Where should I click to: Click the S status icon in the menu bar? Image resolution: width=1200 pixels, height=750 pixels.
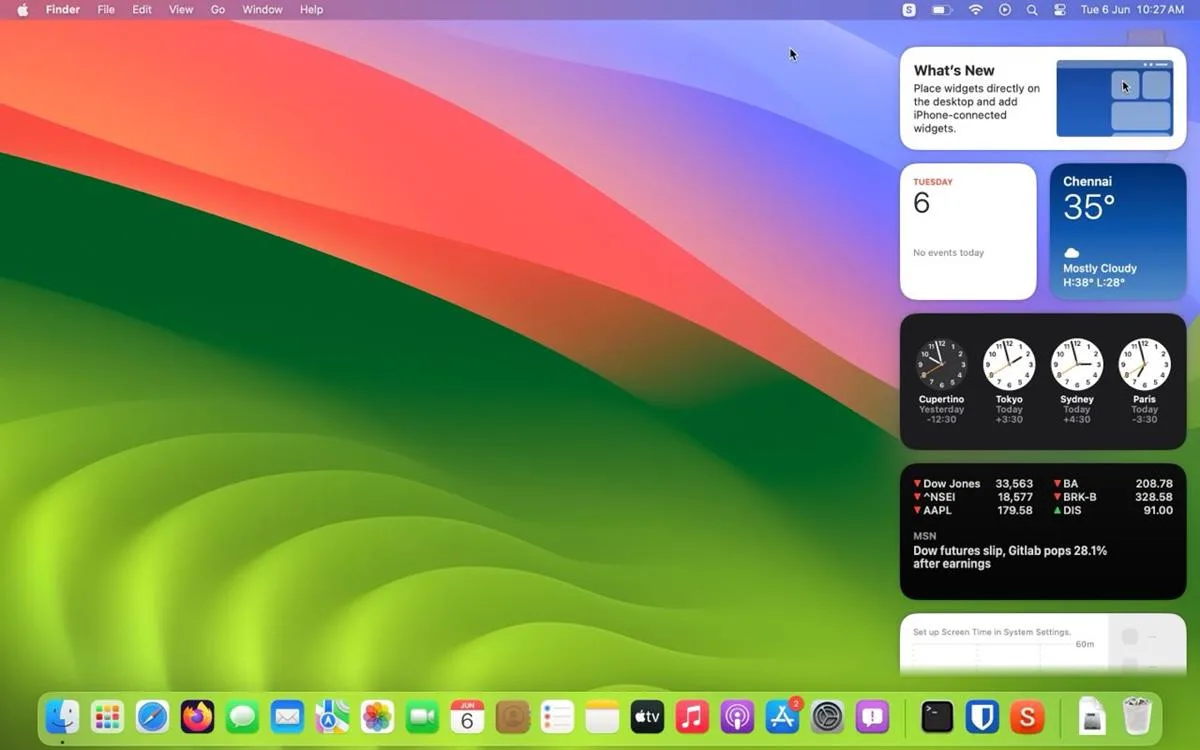909,10
